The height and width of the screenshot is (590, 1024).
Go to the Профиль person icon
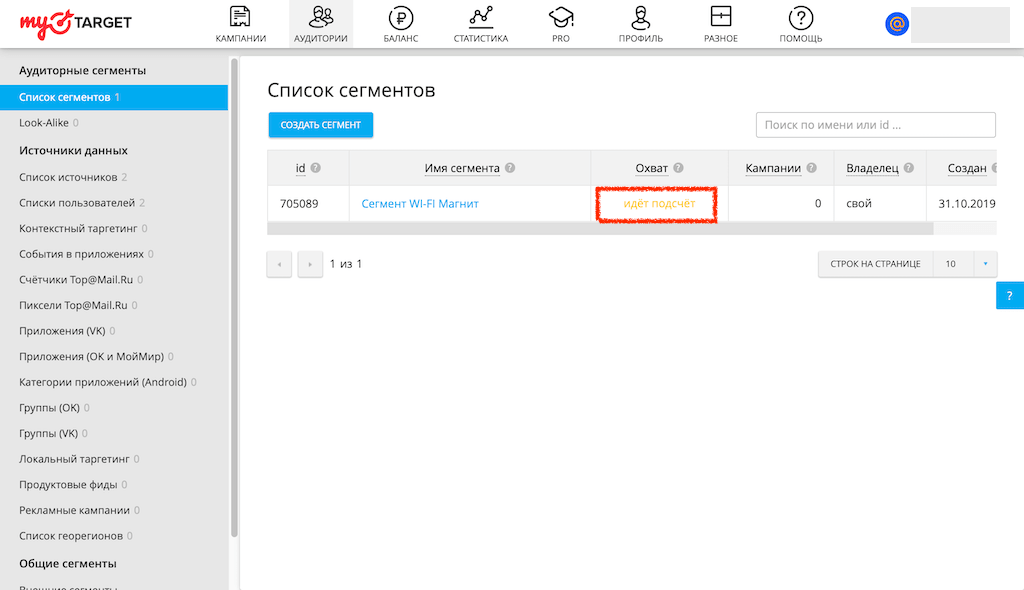point(641,17)
